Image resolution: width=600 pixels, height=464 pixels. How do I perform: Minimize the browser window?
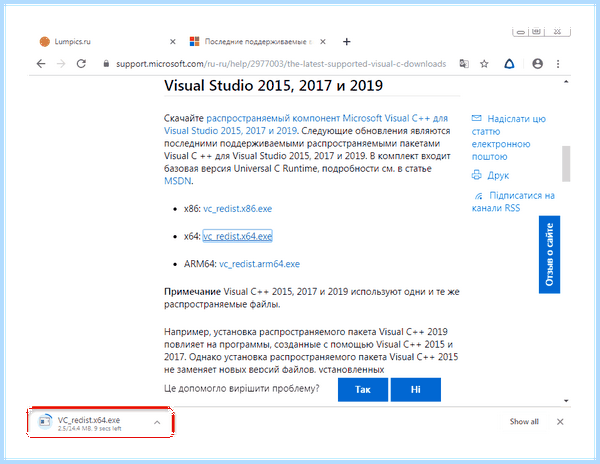coord(521,32)
